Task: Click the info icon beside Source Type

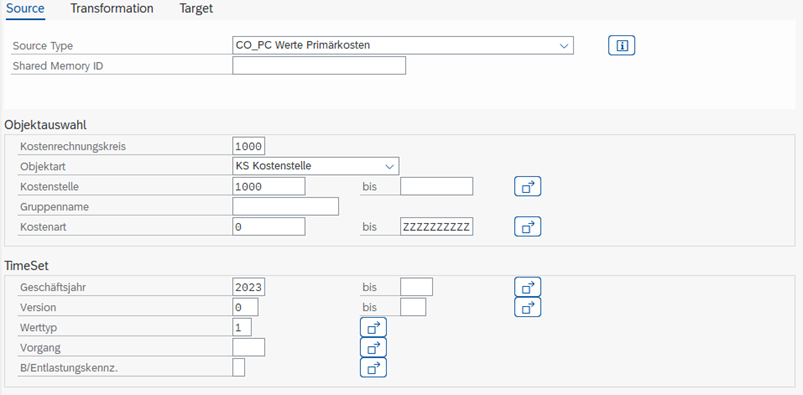Action: (x=621, y=46)
